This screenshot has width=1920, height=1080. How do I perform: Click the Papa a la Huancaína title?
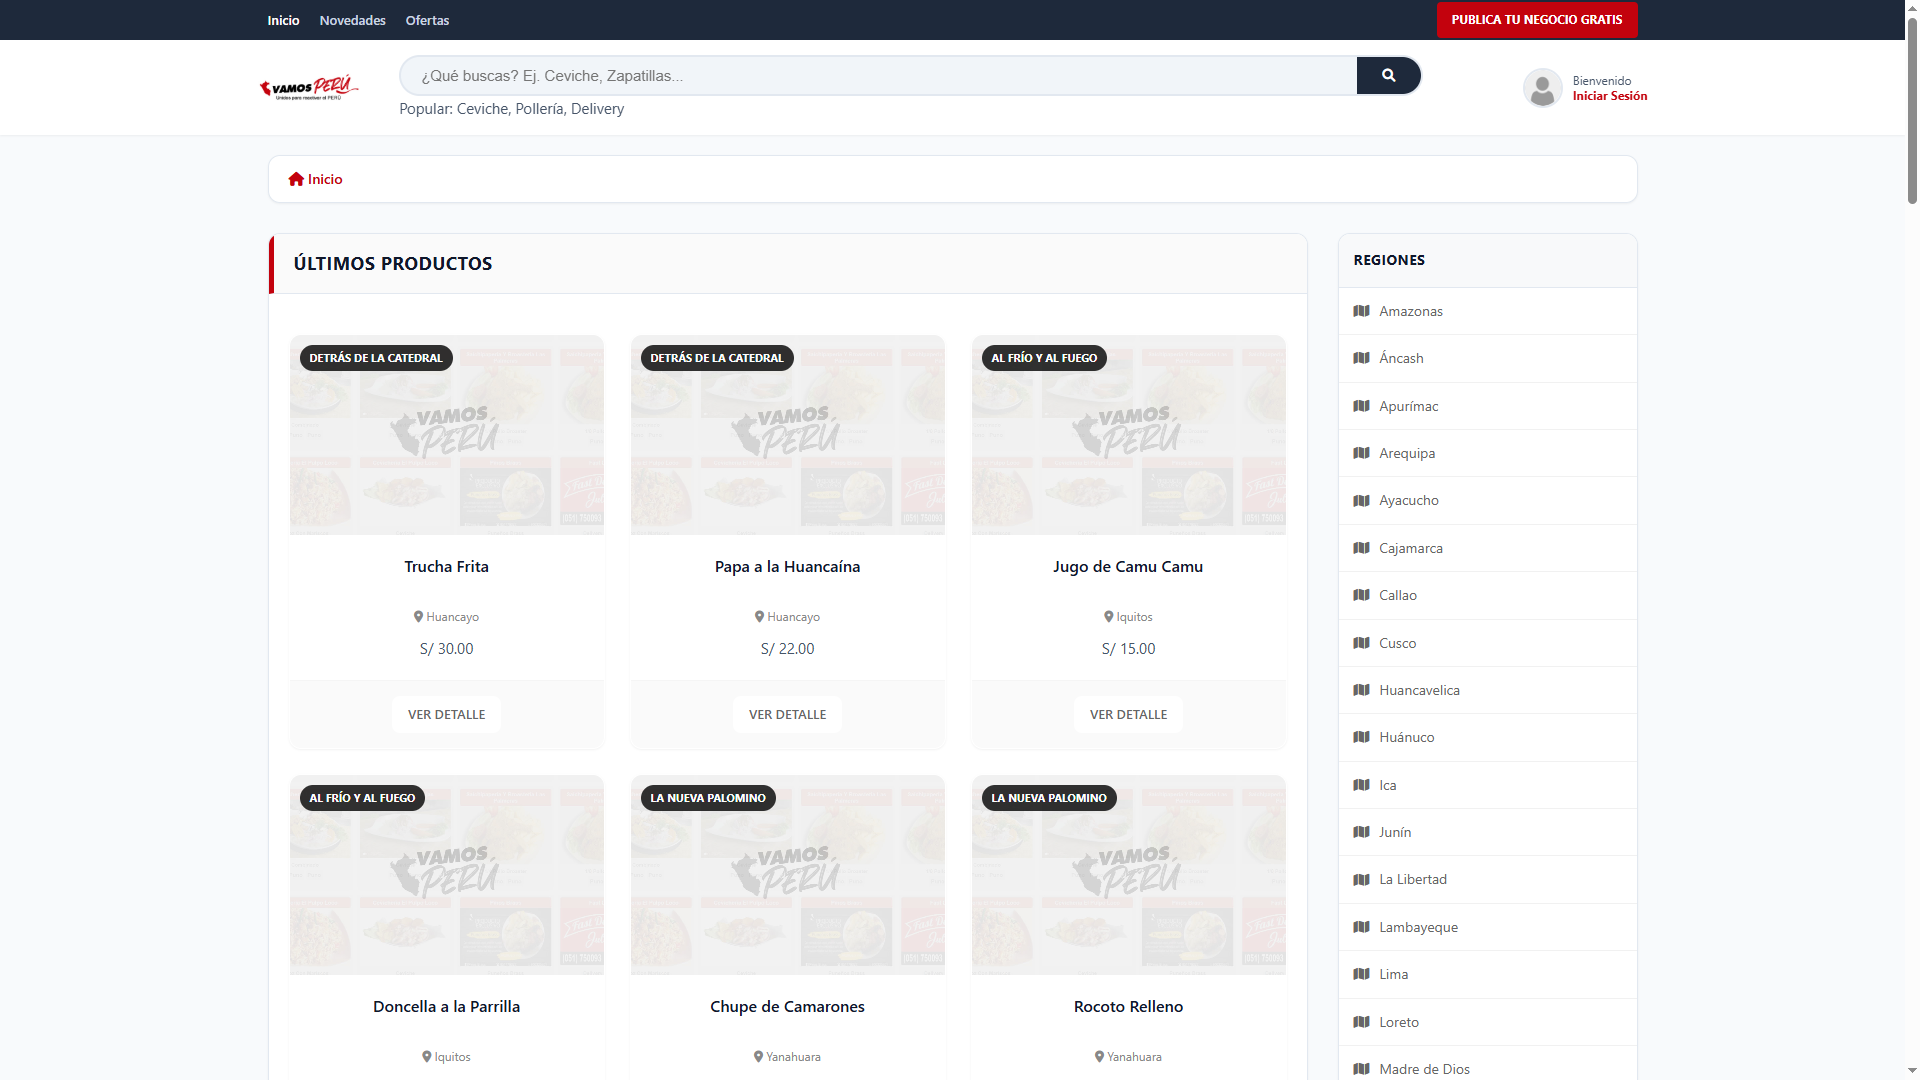coord(787,567)
